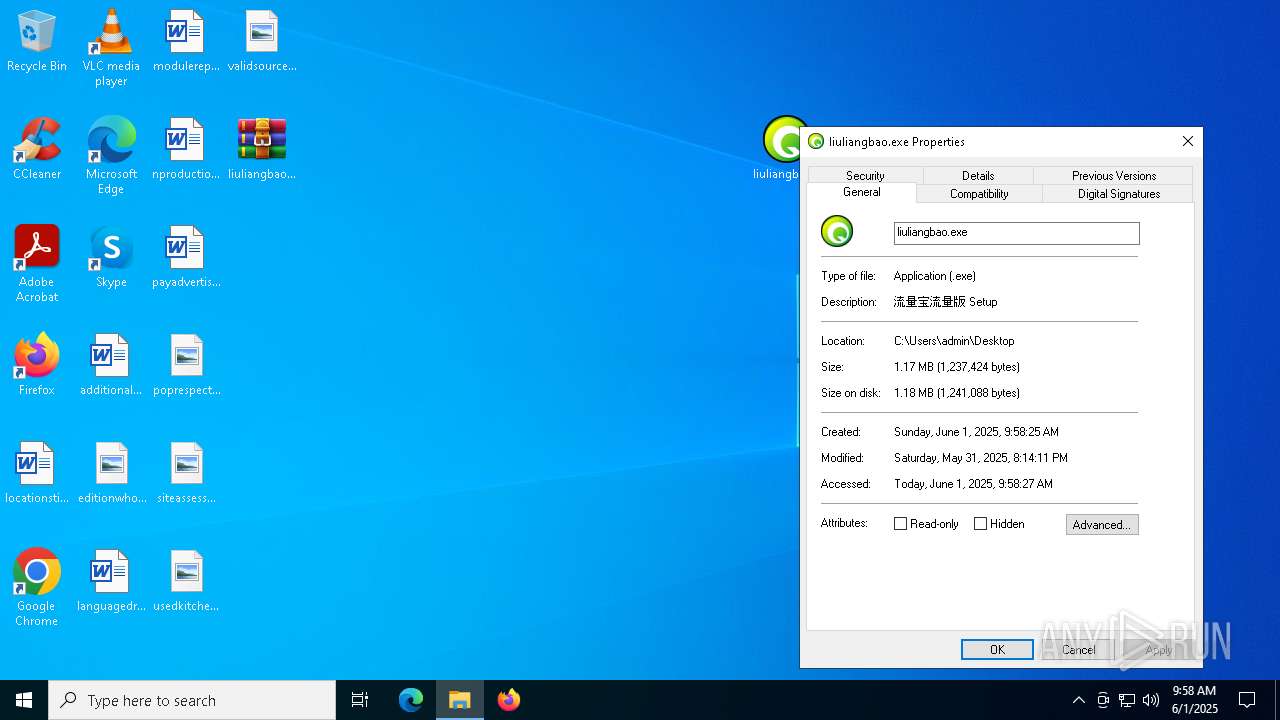
Task: Select the poprespect... image file
Action: (186, 365)
